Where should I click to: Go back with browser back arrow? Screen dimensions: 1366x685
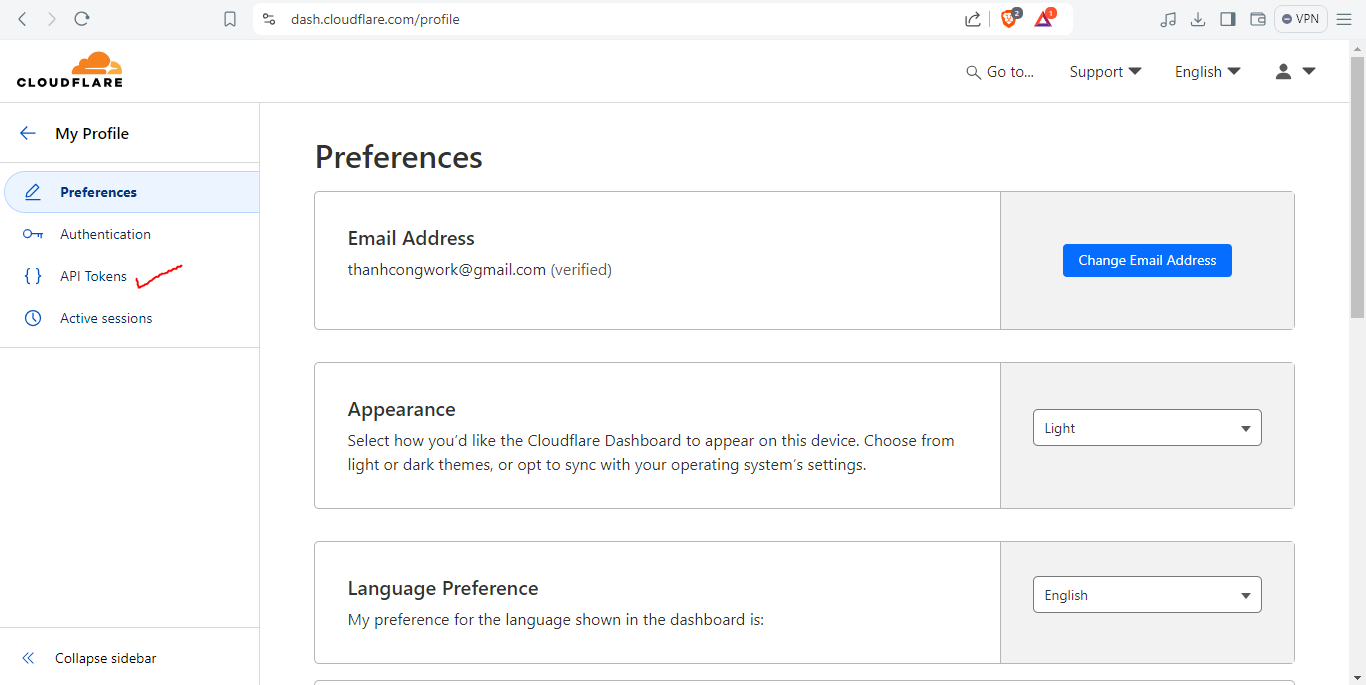point(22,19)
